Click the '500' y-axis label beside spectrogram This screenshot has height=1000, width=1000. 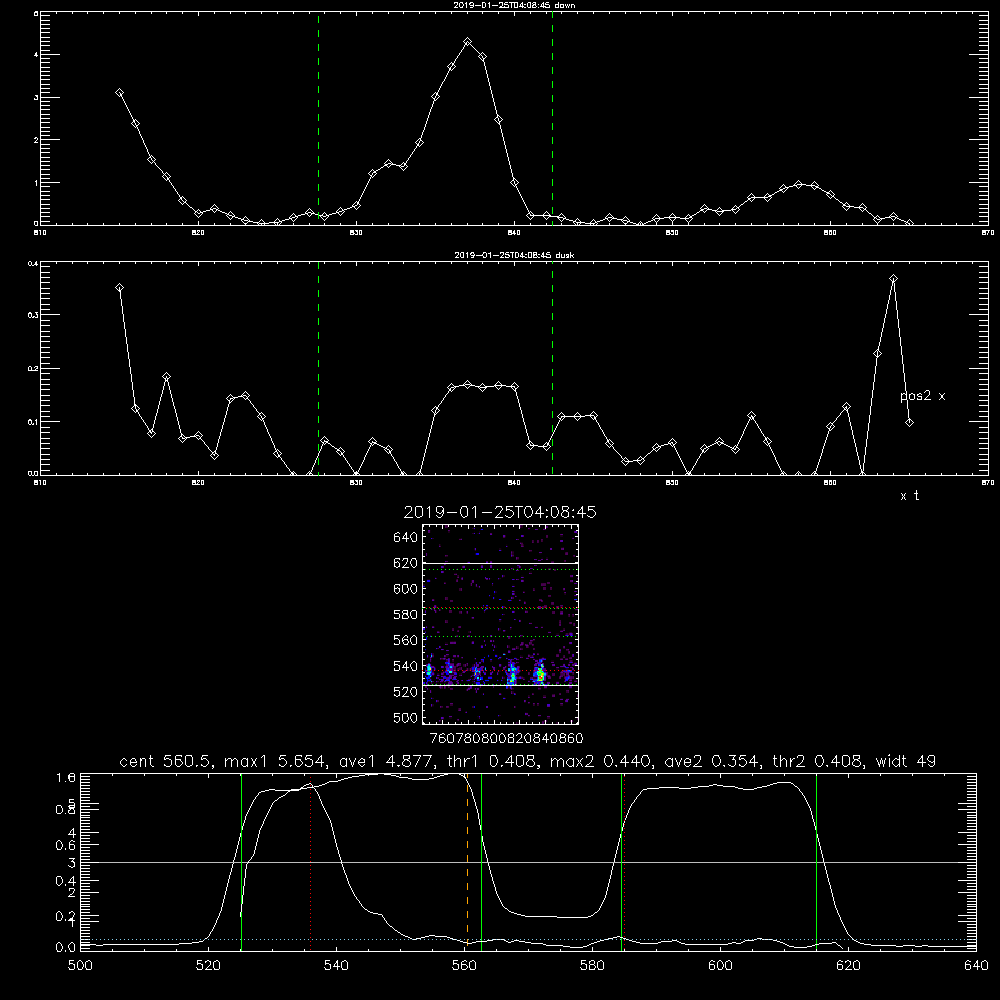point(406,717)
